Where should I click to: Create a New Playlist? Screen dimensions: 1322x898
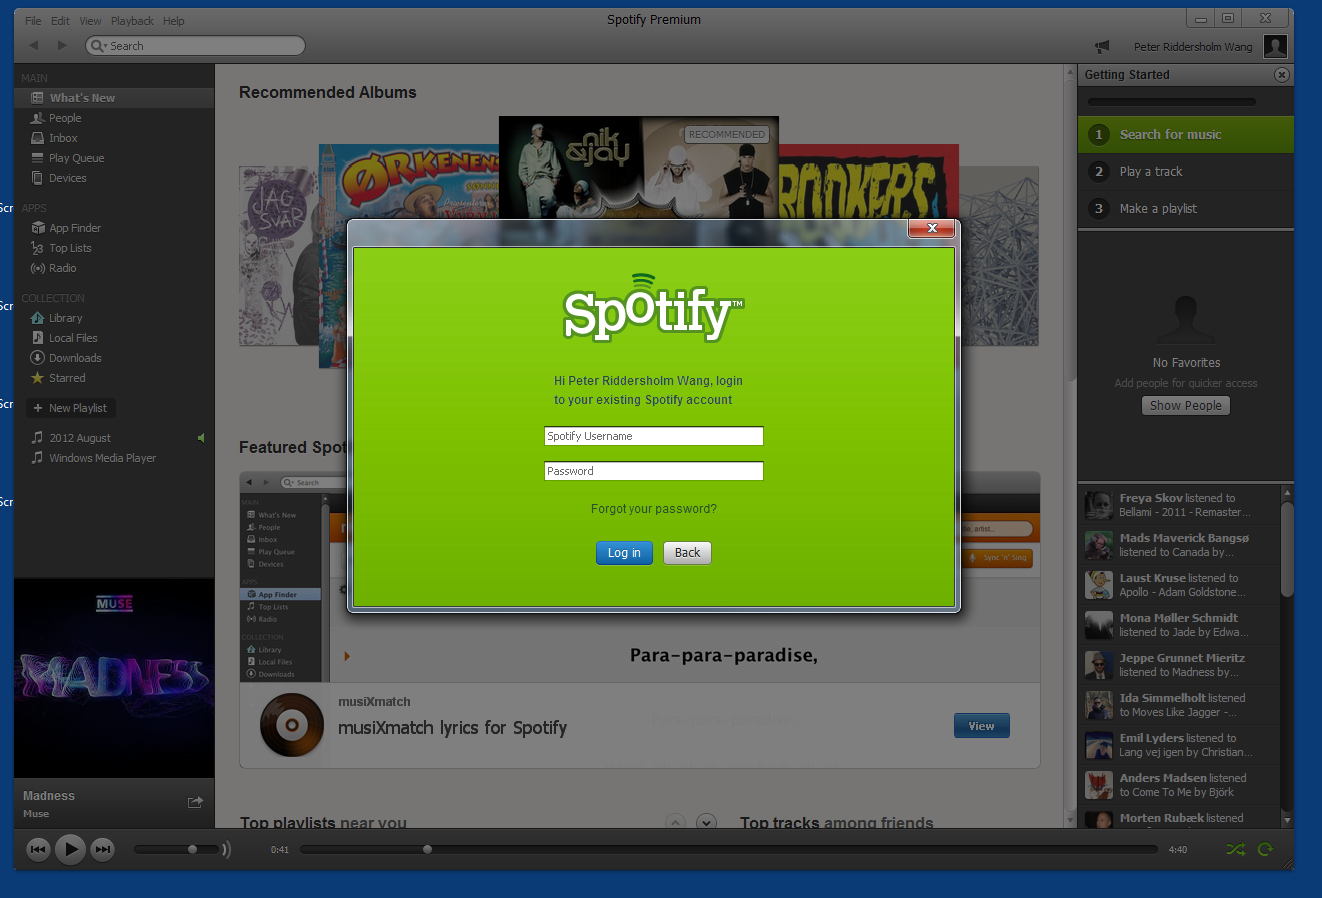pyautogui.click(x=71, y=408)
